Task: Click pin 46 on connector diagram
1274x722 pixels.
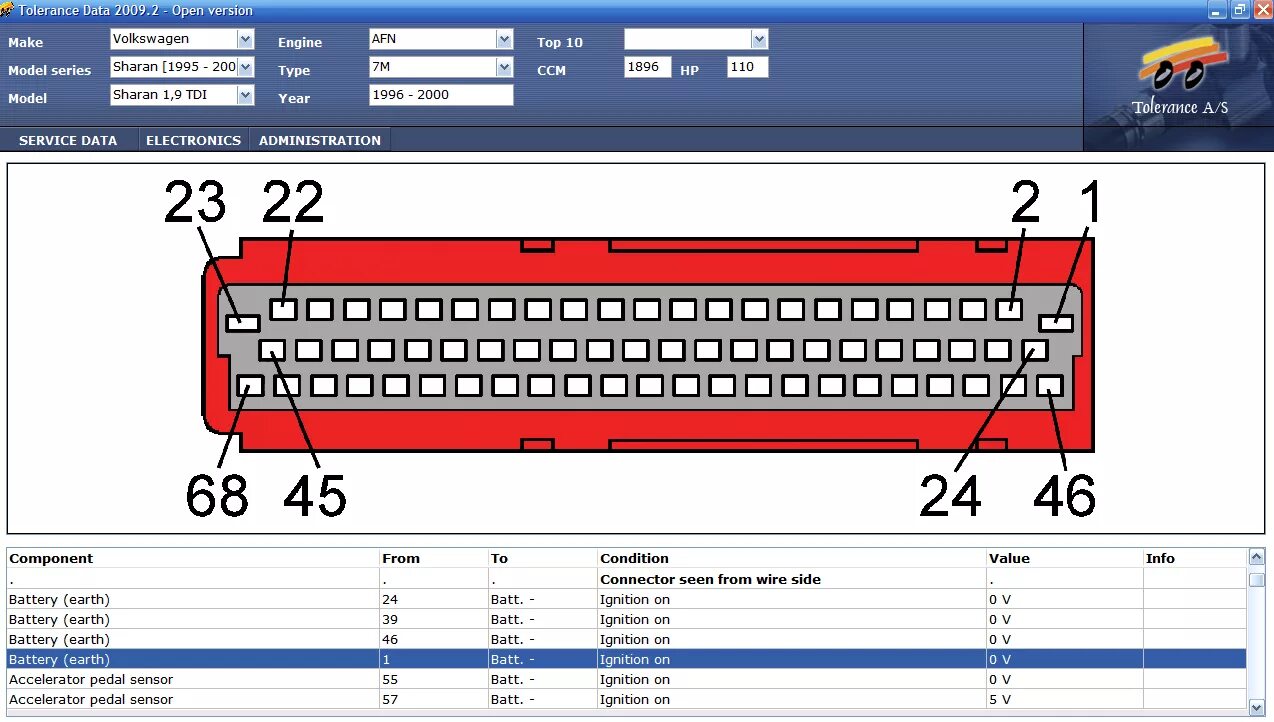Action: 1050,385
